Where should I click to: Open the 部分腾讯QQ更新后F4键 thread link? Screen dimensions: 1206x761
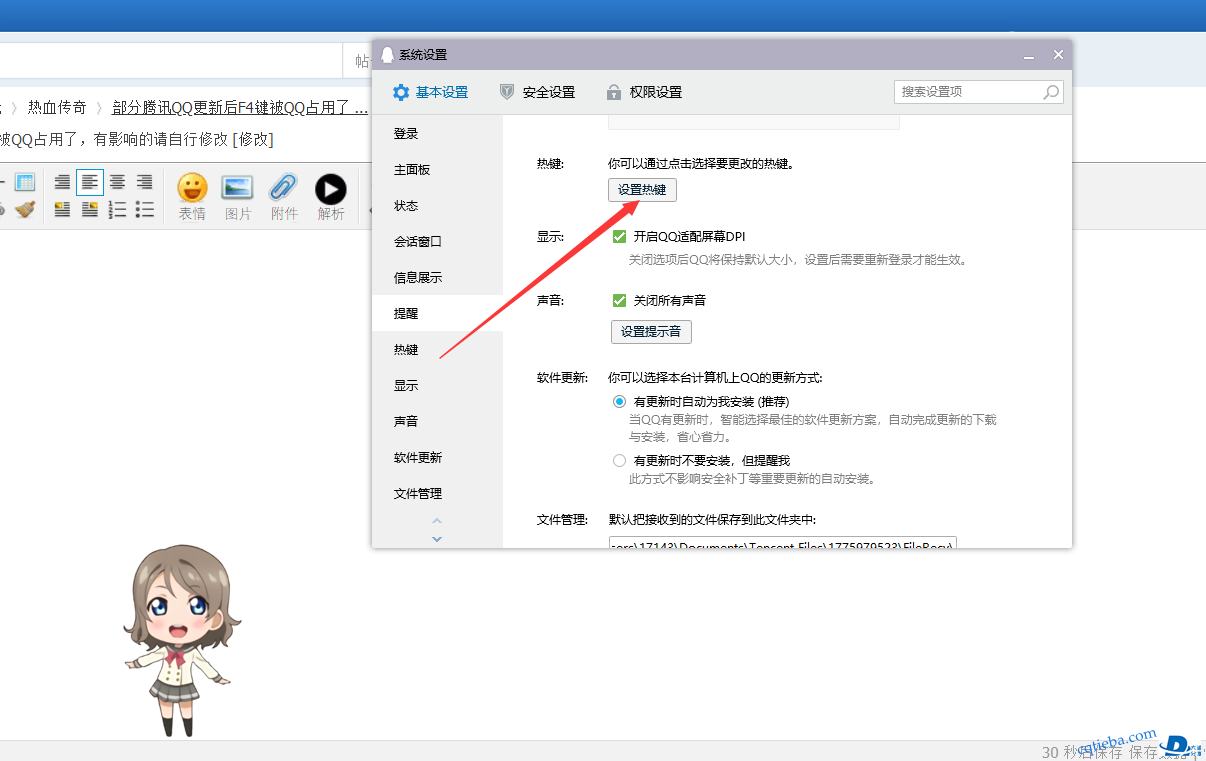point(240,108)
